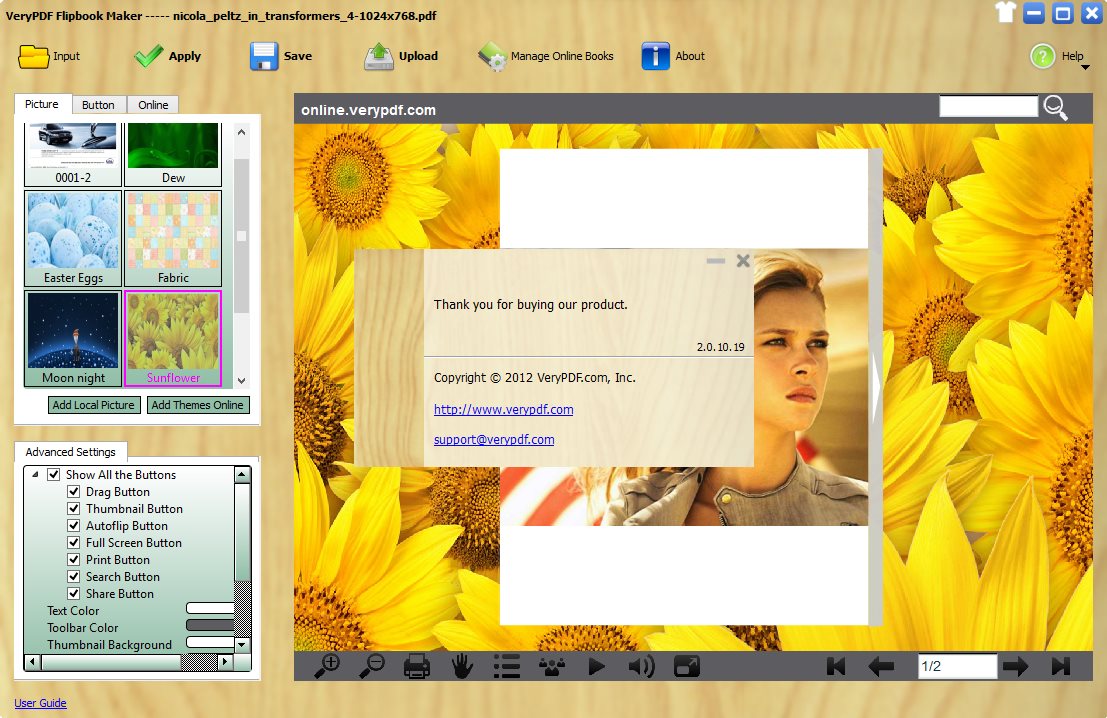Toggle Show All the Buttons checkbox
Image resolution: width=1107 pixels, height=718 pixels.
[54, 474]
